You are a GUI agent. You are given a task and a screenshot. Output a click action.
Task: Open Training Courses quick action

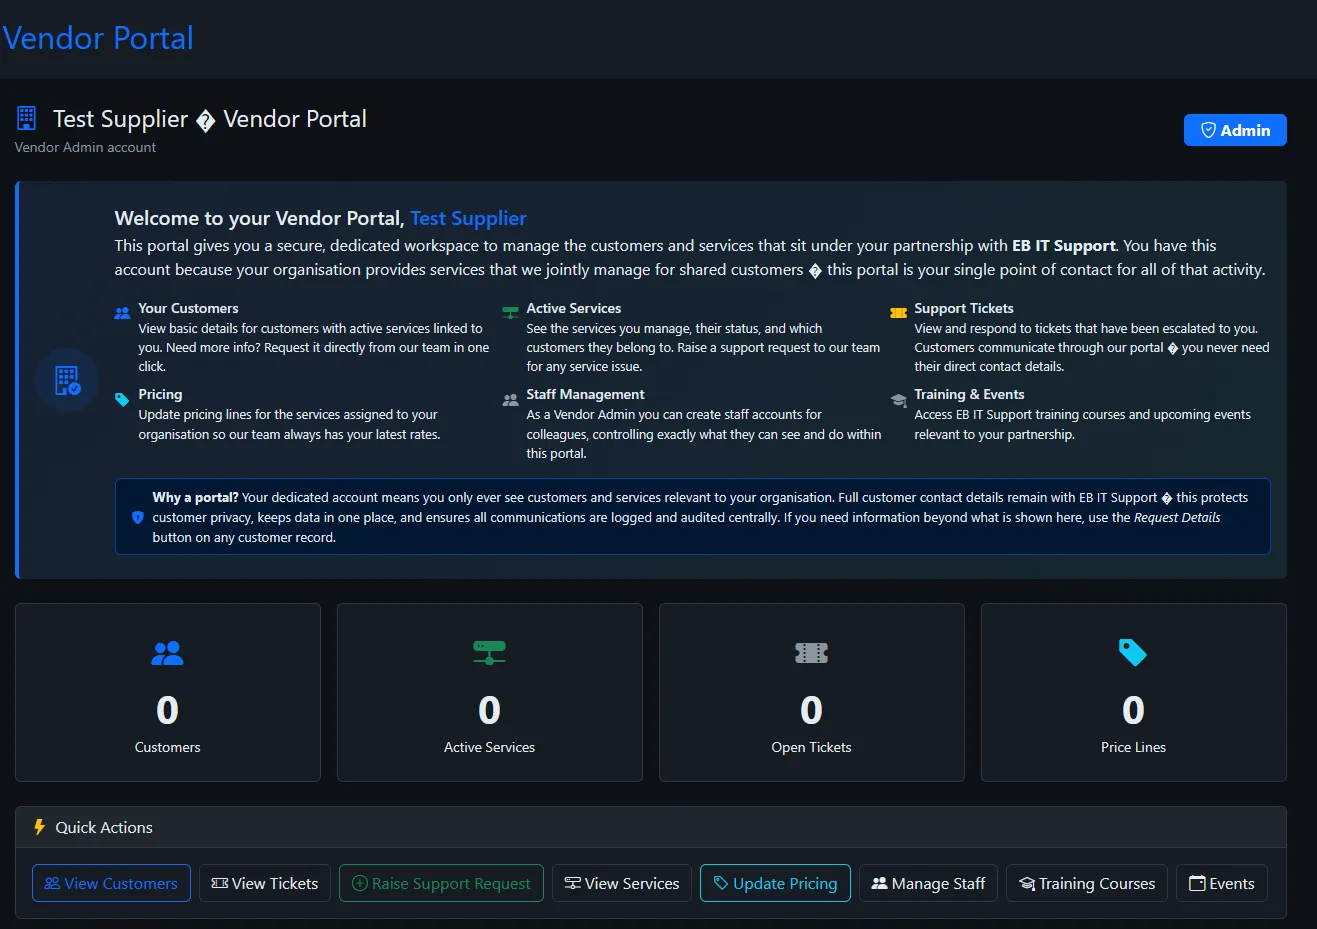tap(1087, 883)
